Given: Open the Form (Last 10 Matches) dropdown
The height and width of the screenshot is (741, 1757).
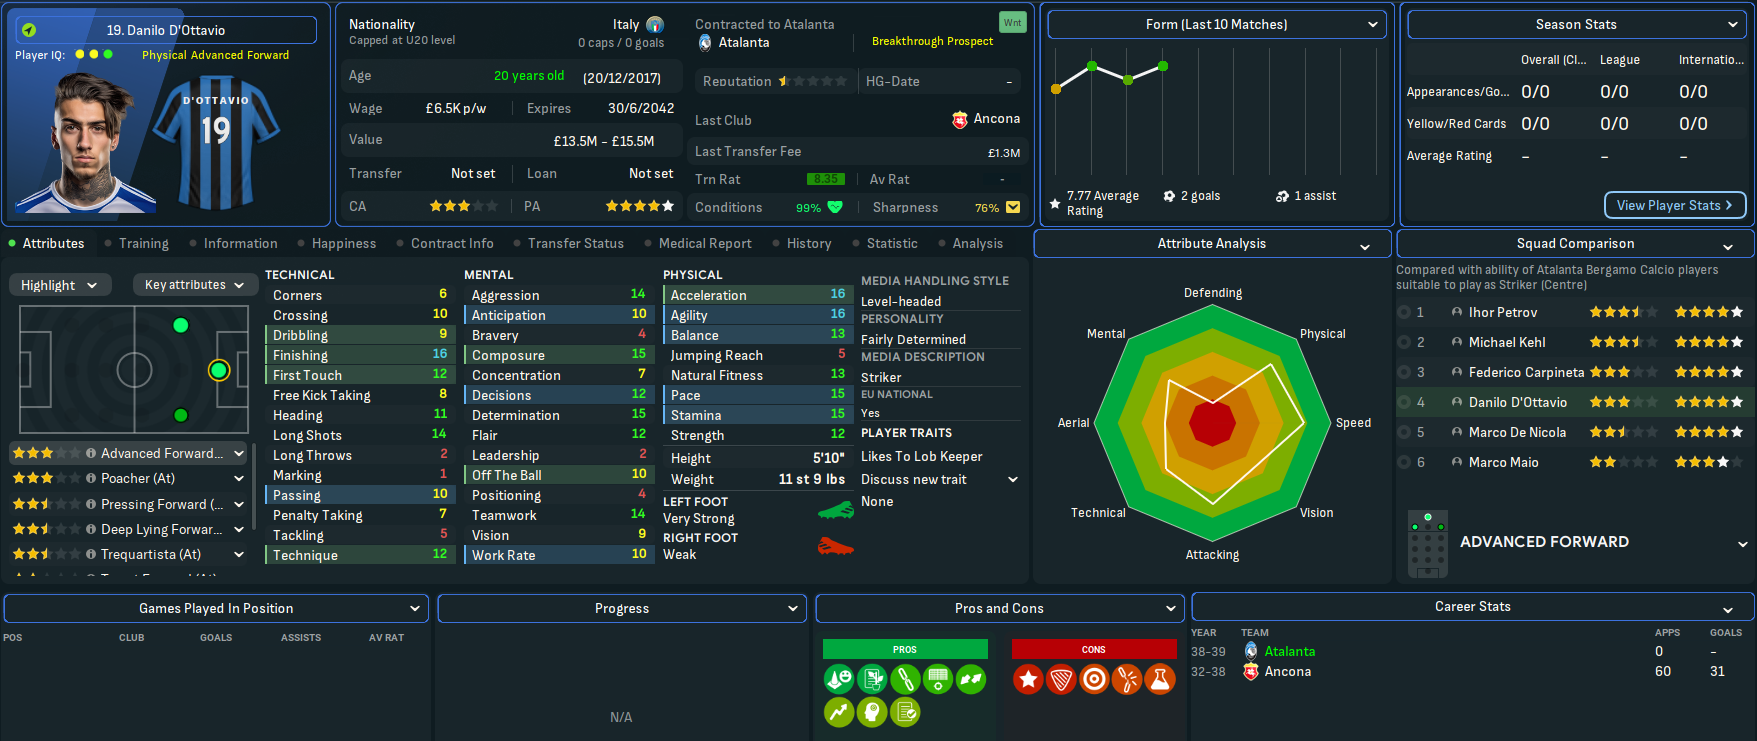Looking at the screenshot, I should coord(1217,24).
